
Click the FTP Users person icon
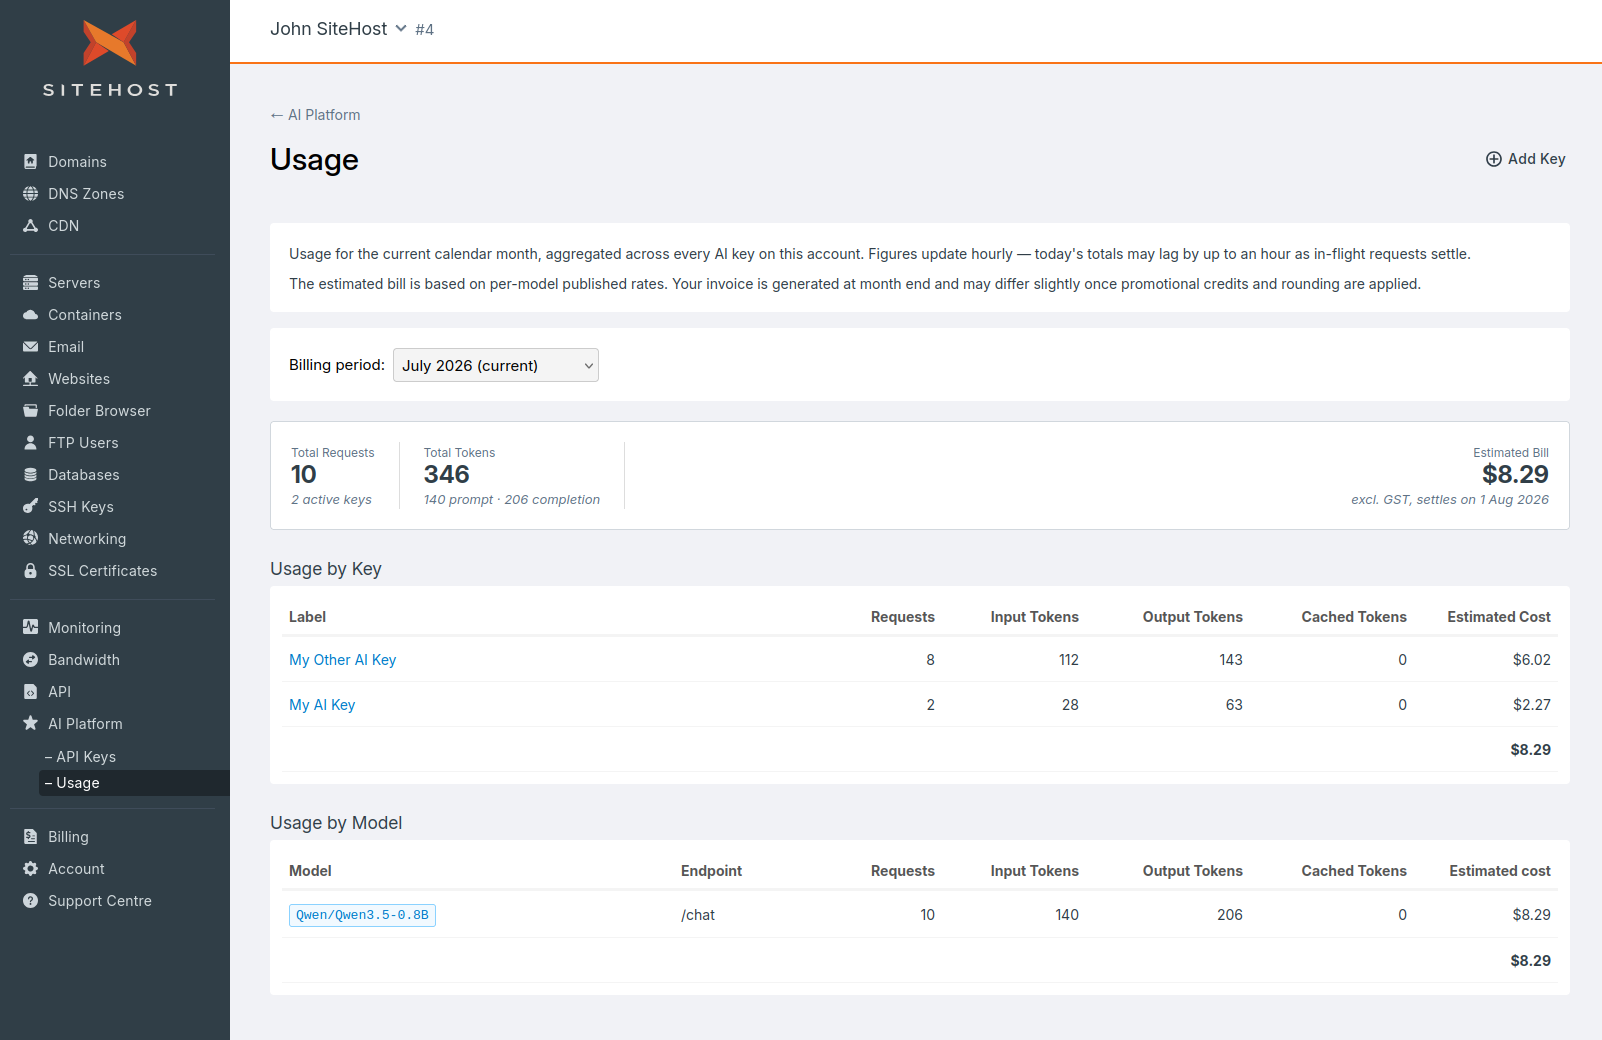[x=31, y=443]
